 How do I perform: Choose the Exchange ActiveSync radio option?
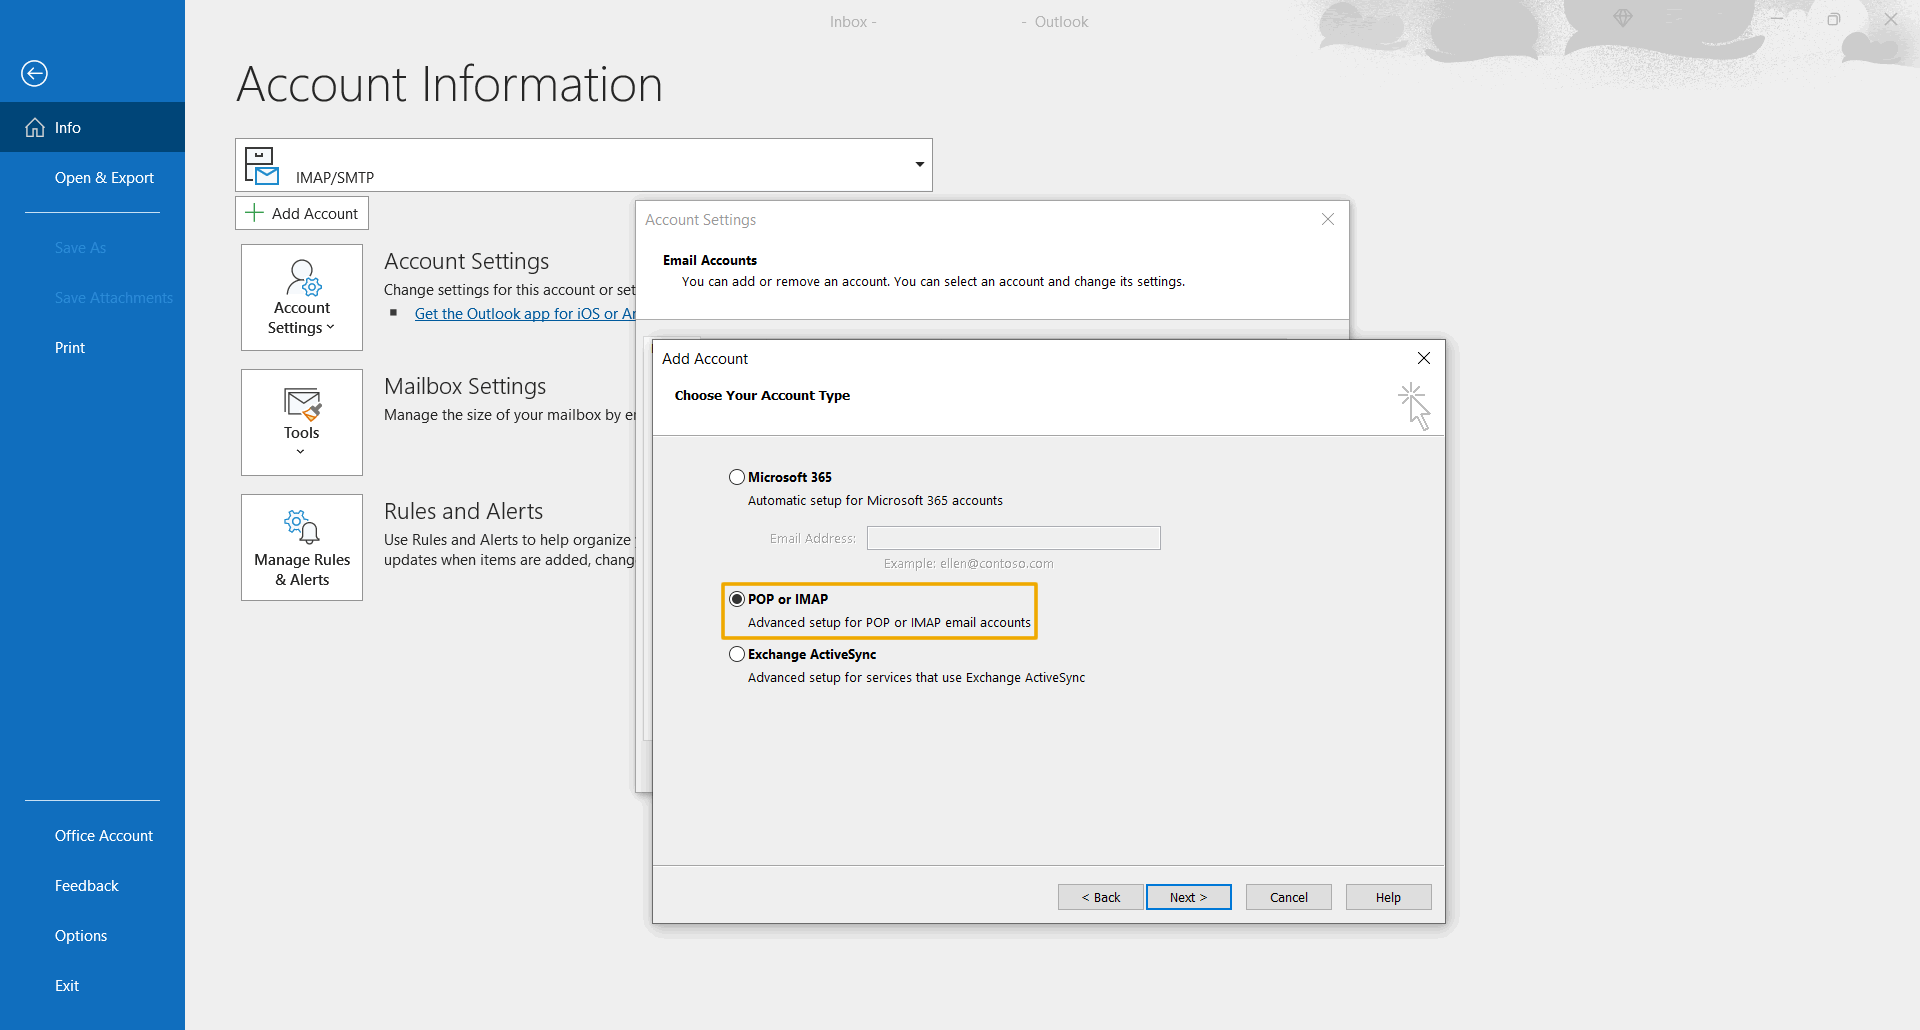tap(737, 654)
